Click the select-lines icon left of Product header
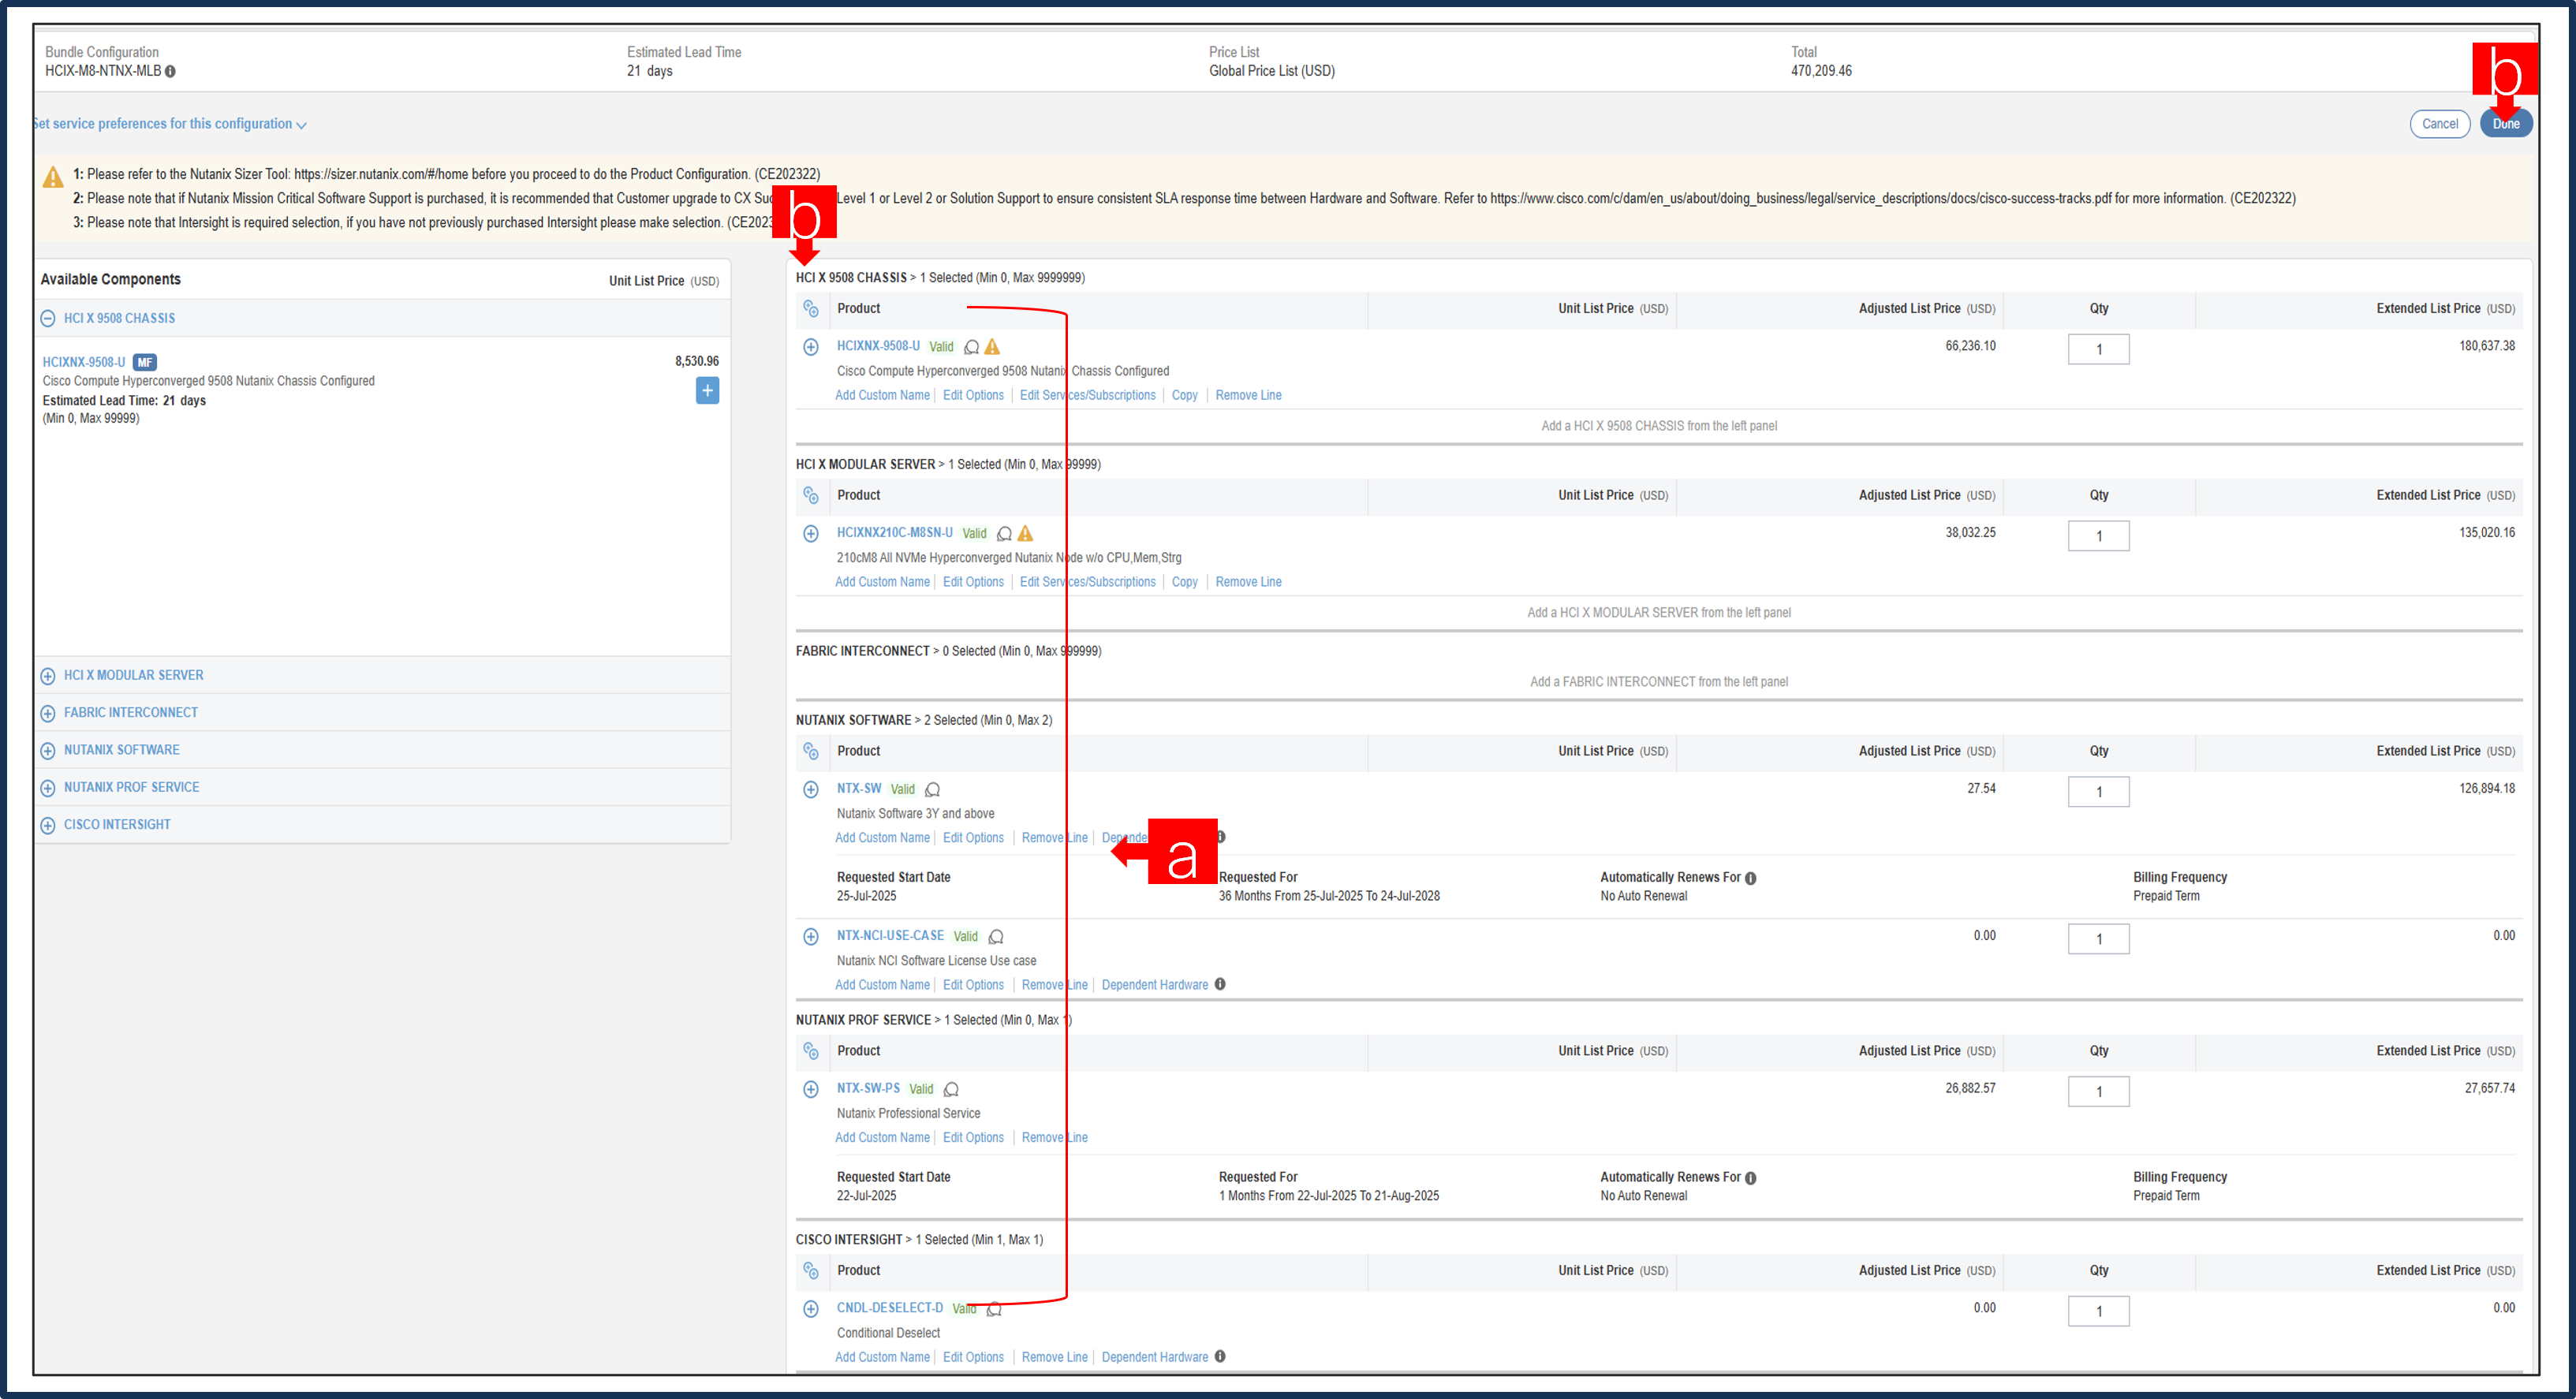Viewport: 2576px width, 1399px height. coord(812,309)
